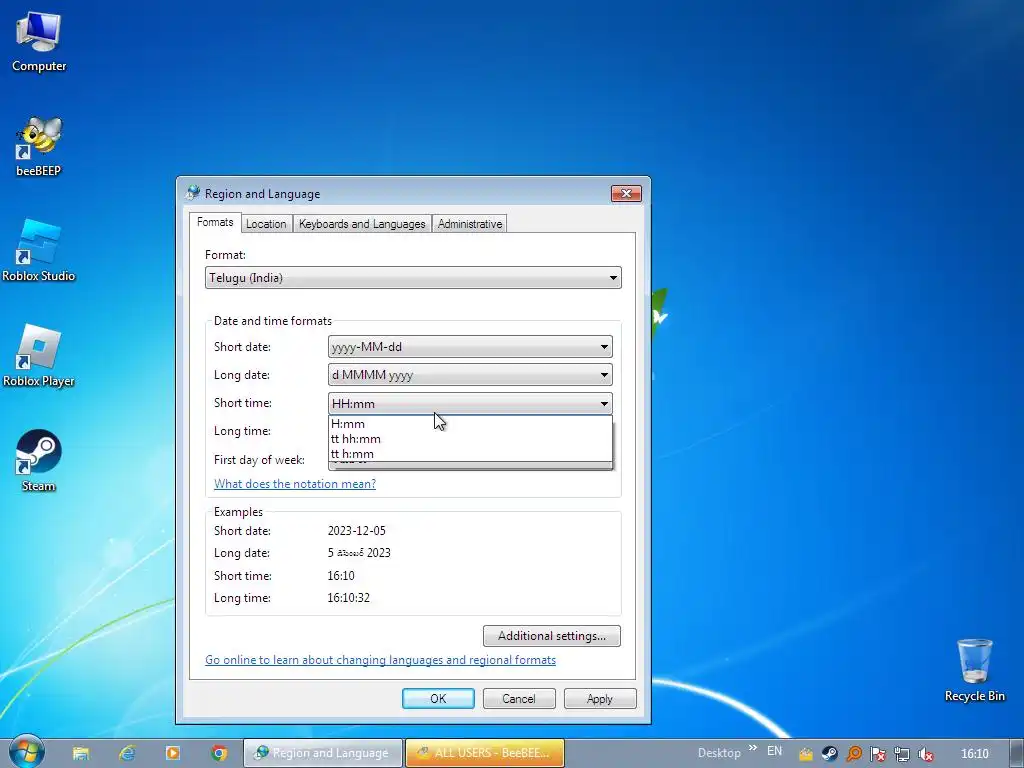Open the go online regional formats link
Viewport: 1024px width, 768px height.
coord(380,660)
